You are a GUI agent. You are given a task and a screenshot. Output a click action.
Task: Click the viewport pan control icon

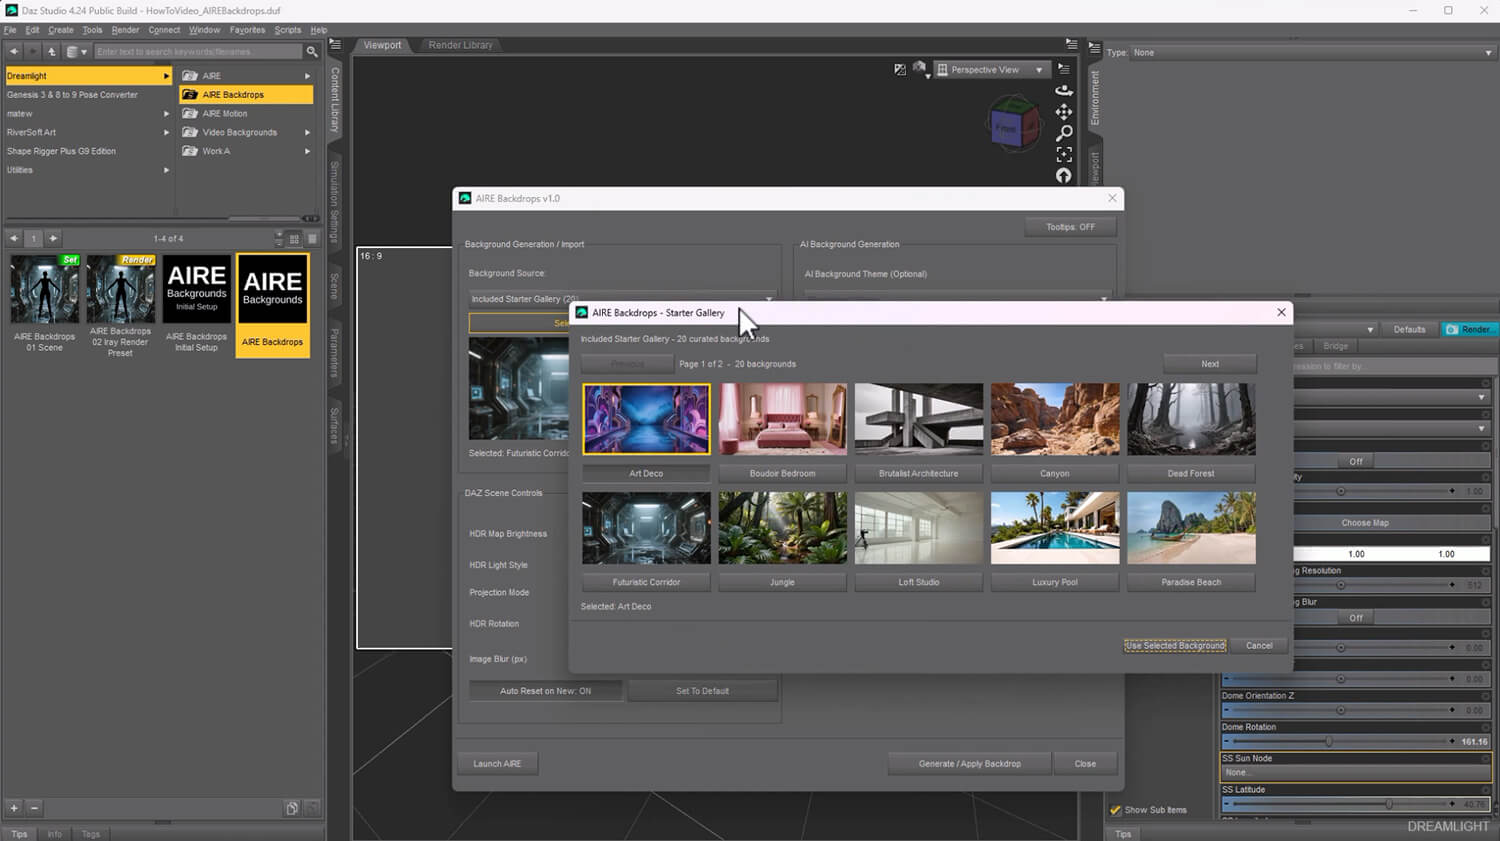coord(1064,111)
